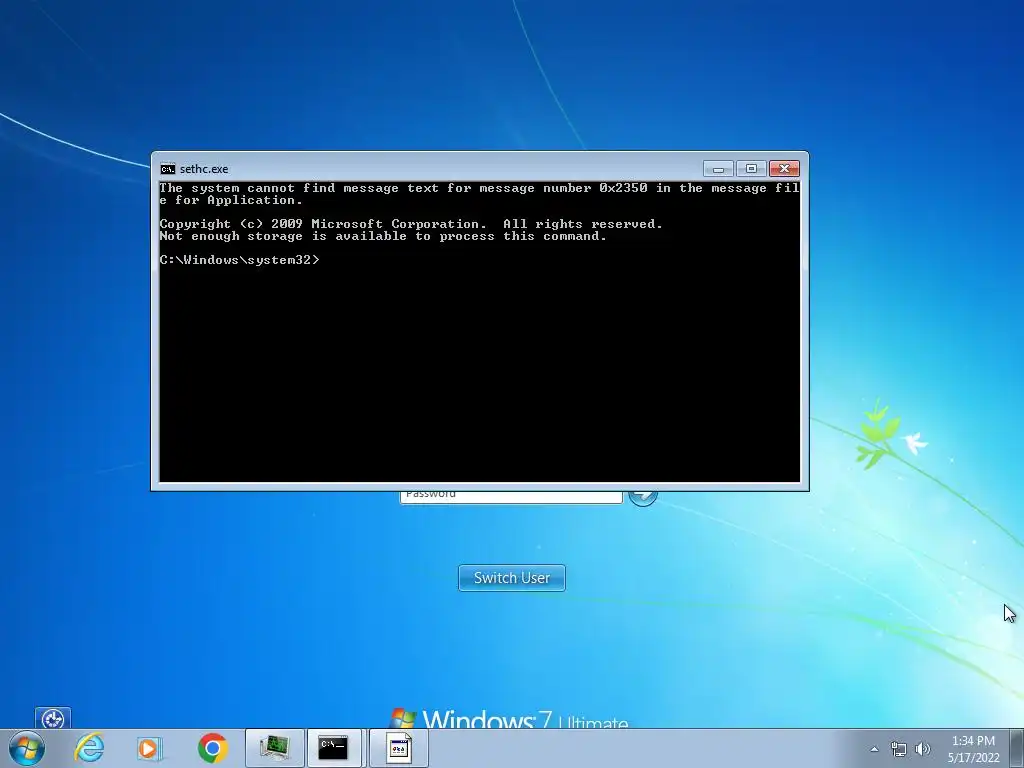The image size is (1024, 768).
Task: Select the command prompt taskbar button
Action: point(334,748)
